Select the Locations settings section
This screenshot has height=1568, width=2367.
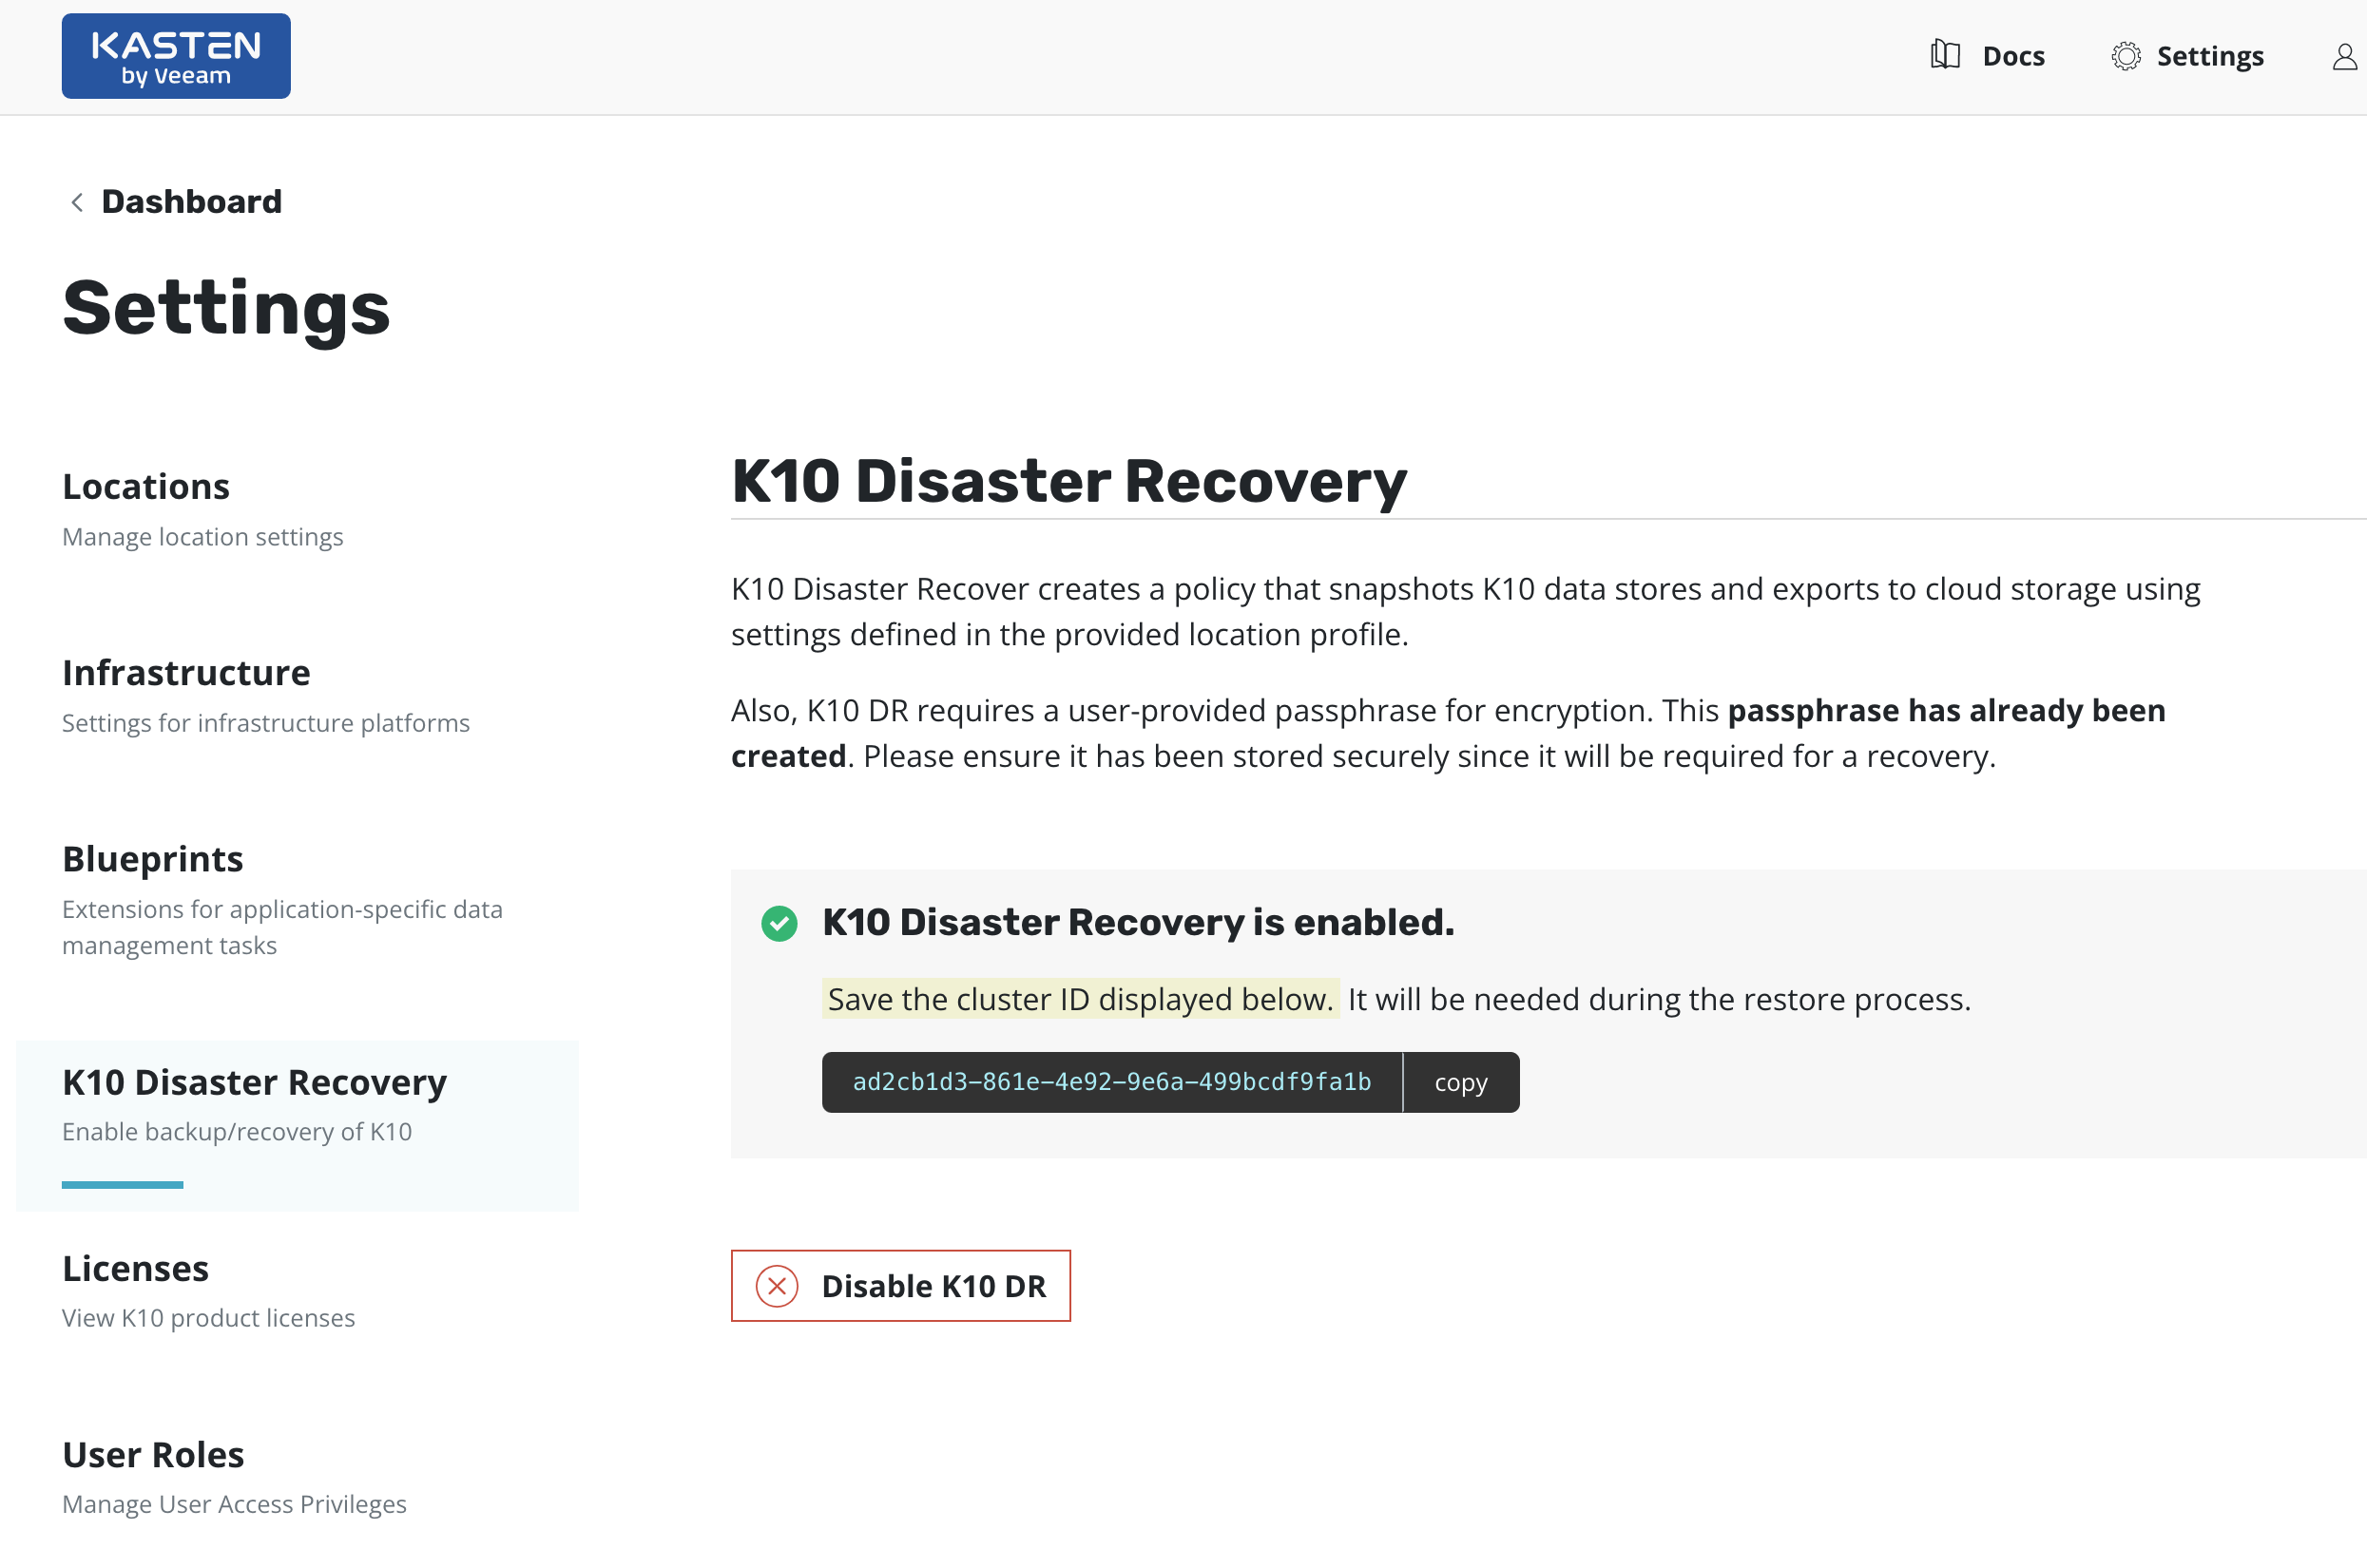[x=146, y=487]
